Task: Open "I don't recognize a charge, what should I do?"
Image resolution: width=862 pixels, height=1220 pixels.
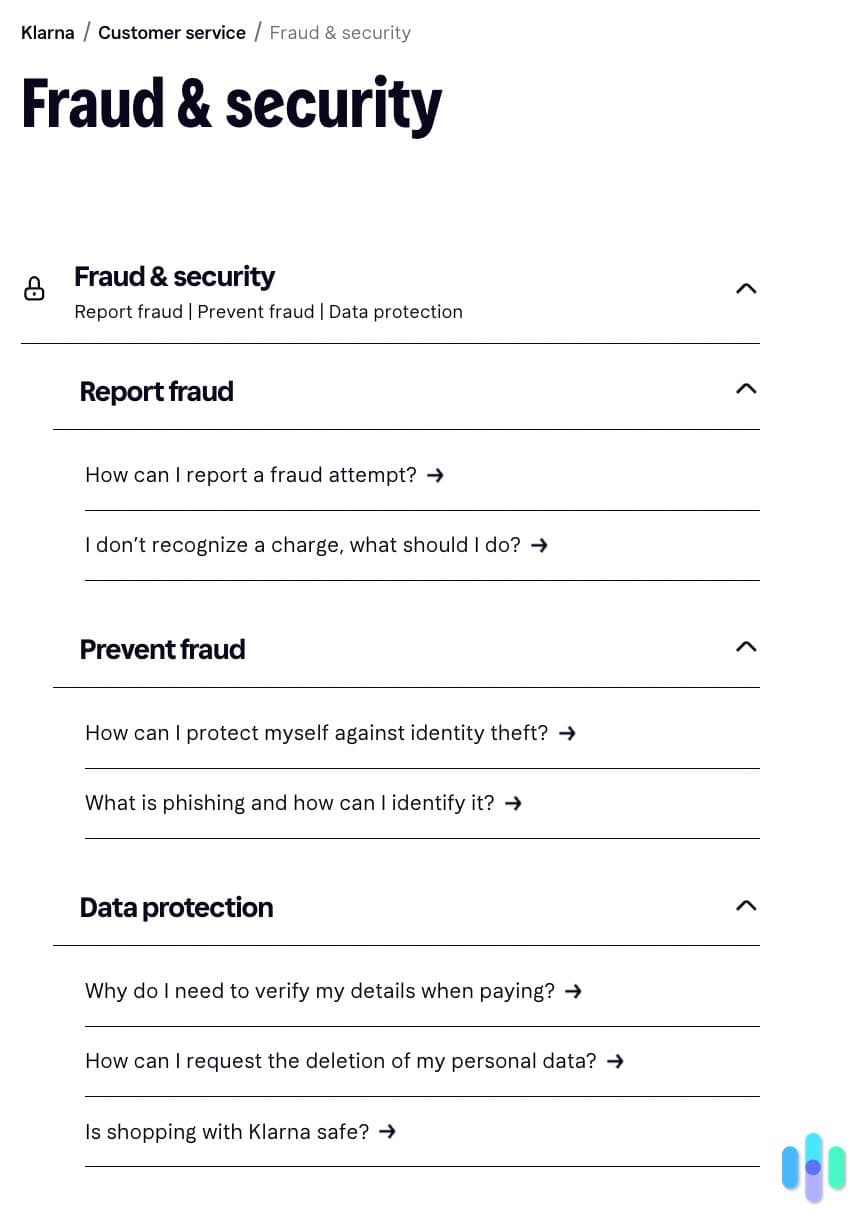Action: coord(303,545)
